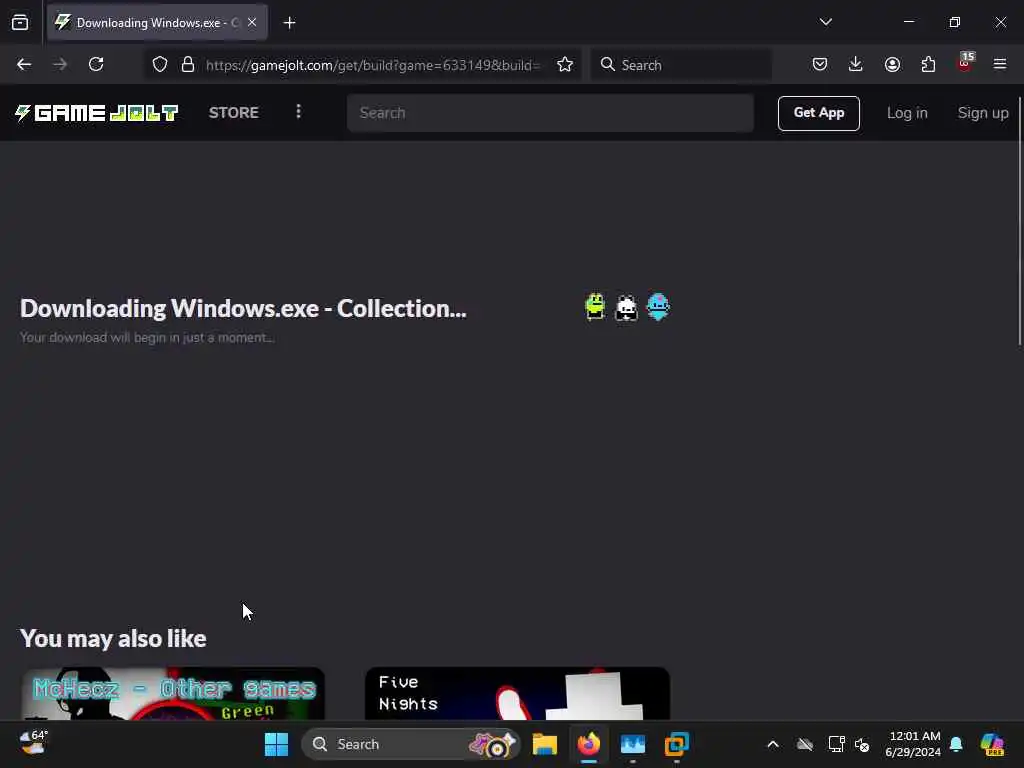
Task: Save page to Pocket
Action: pyautogui.click(x=820, y=64)
